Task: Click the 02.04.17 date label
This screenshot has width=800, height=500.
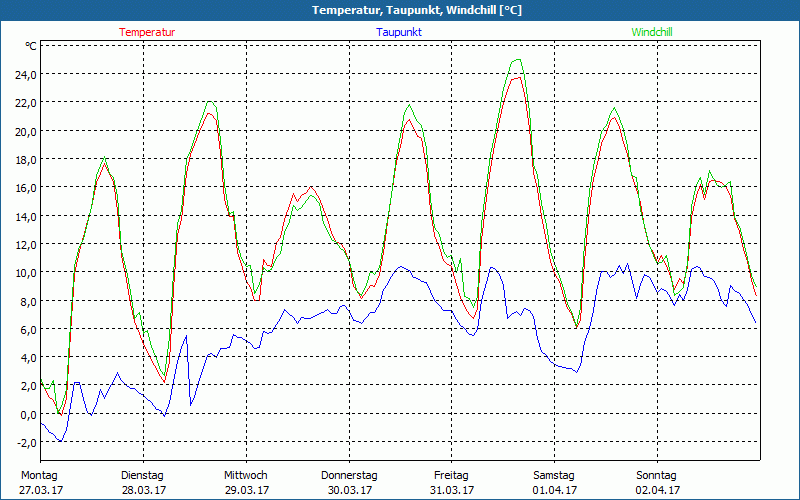Action: (658, 490)
